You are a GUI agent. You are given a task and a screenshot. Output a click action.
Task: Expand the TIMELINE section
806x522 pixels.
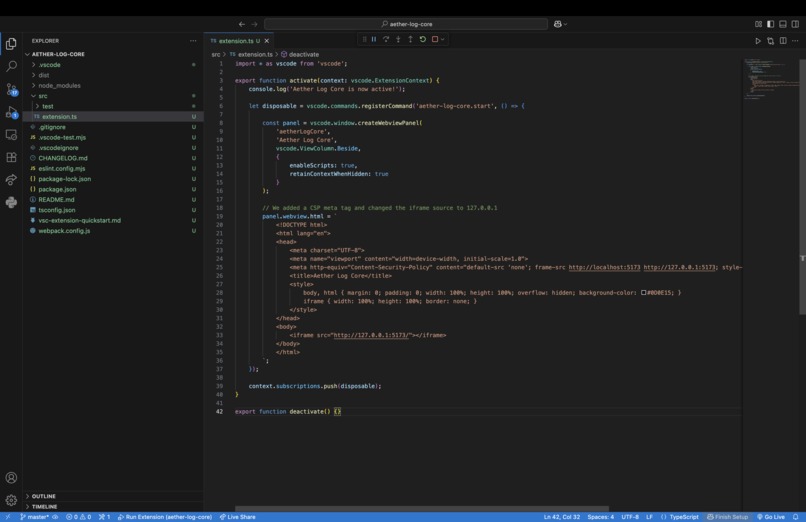44,507
